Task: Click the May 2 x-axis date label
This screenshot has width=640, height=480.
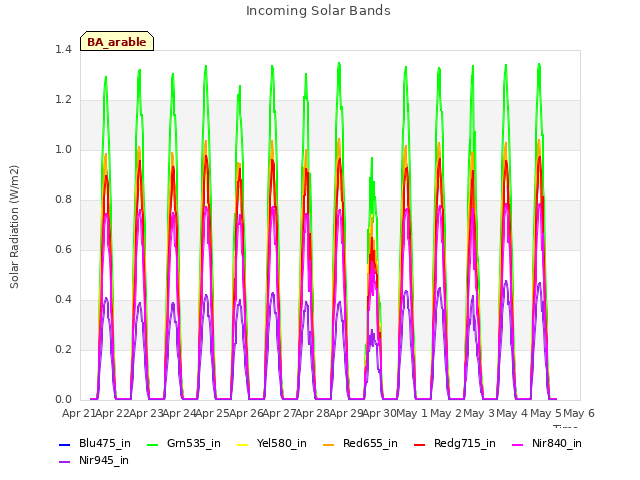Action: [446, 413]
